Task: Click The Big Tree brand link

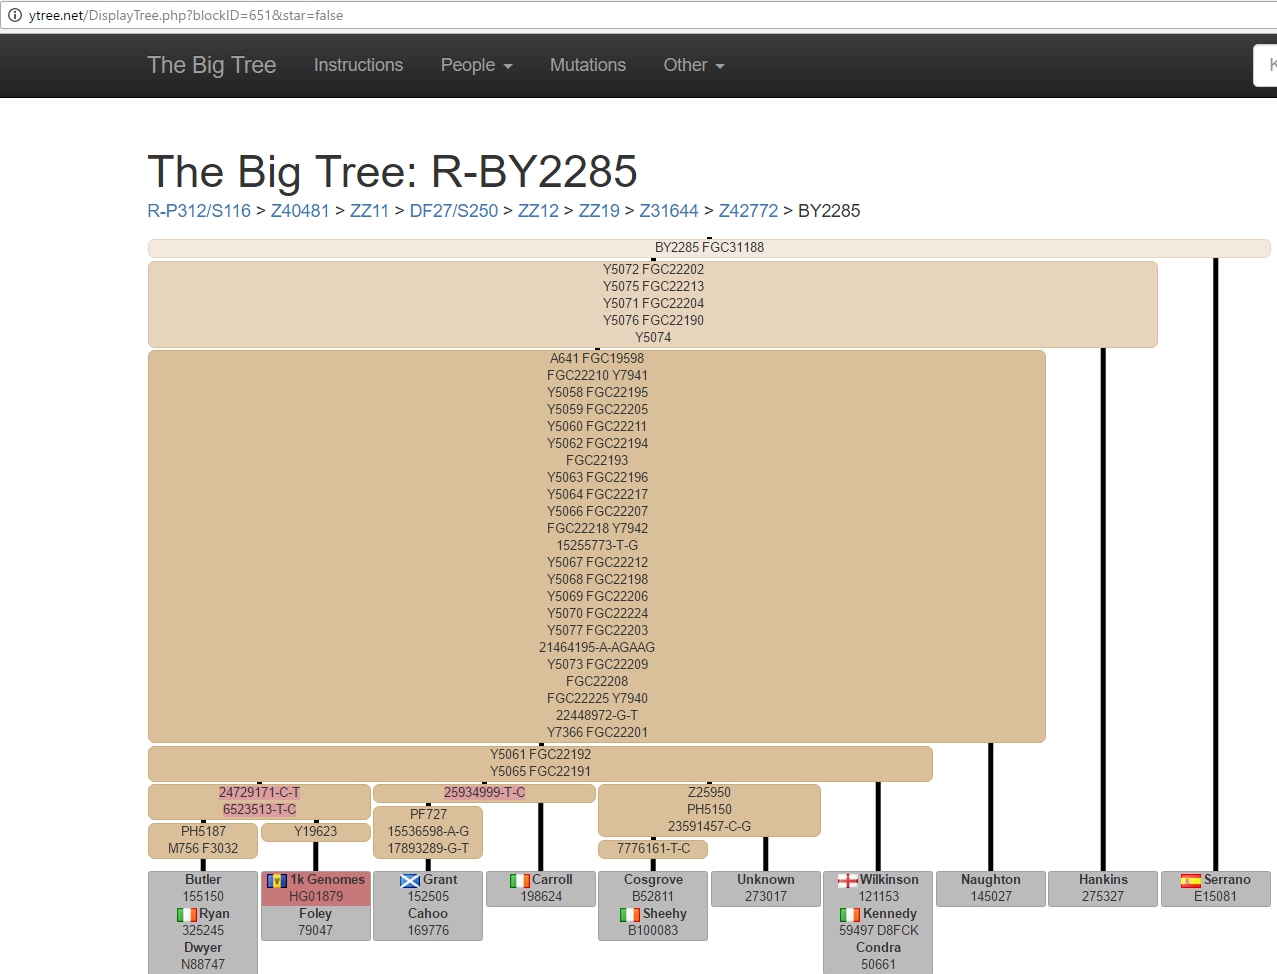Action: (211, 65)
